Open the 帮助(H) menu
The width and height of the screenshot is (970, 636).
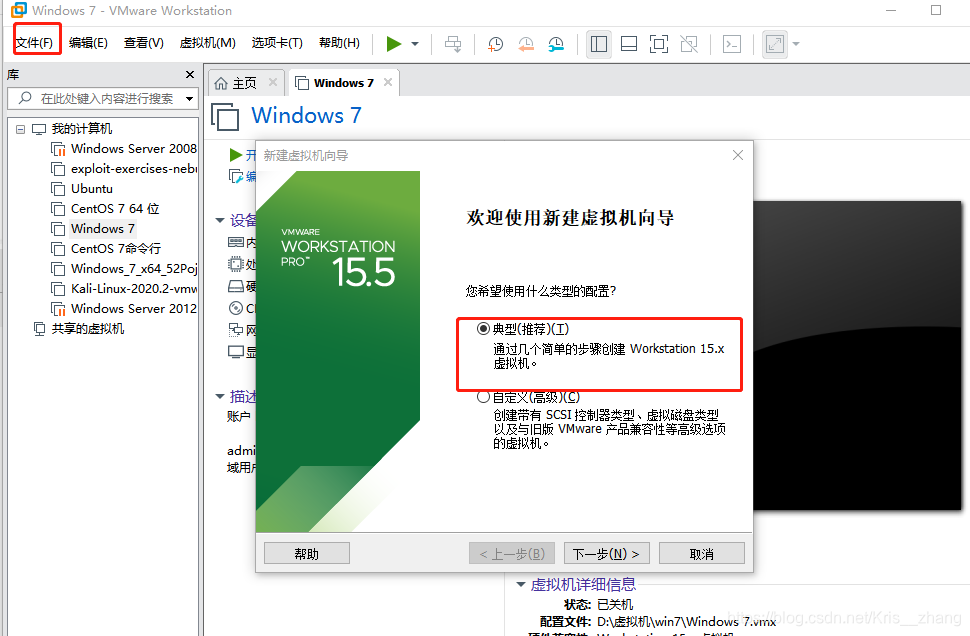[340, 43]
